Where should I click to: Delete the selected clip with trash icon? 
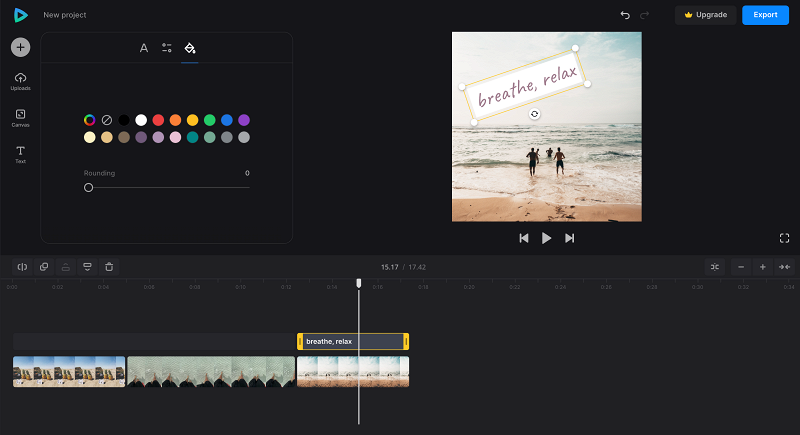click(x=109, y=267)
